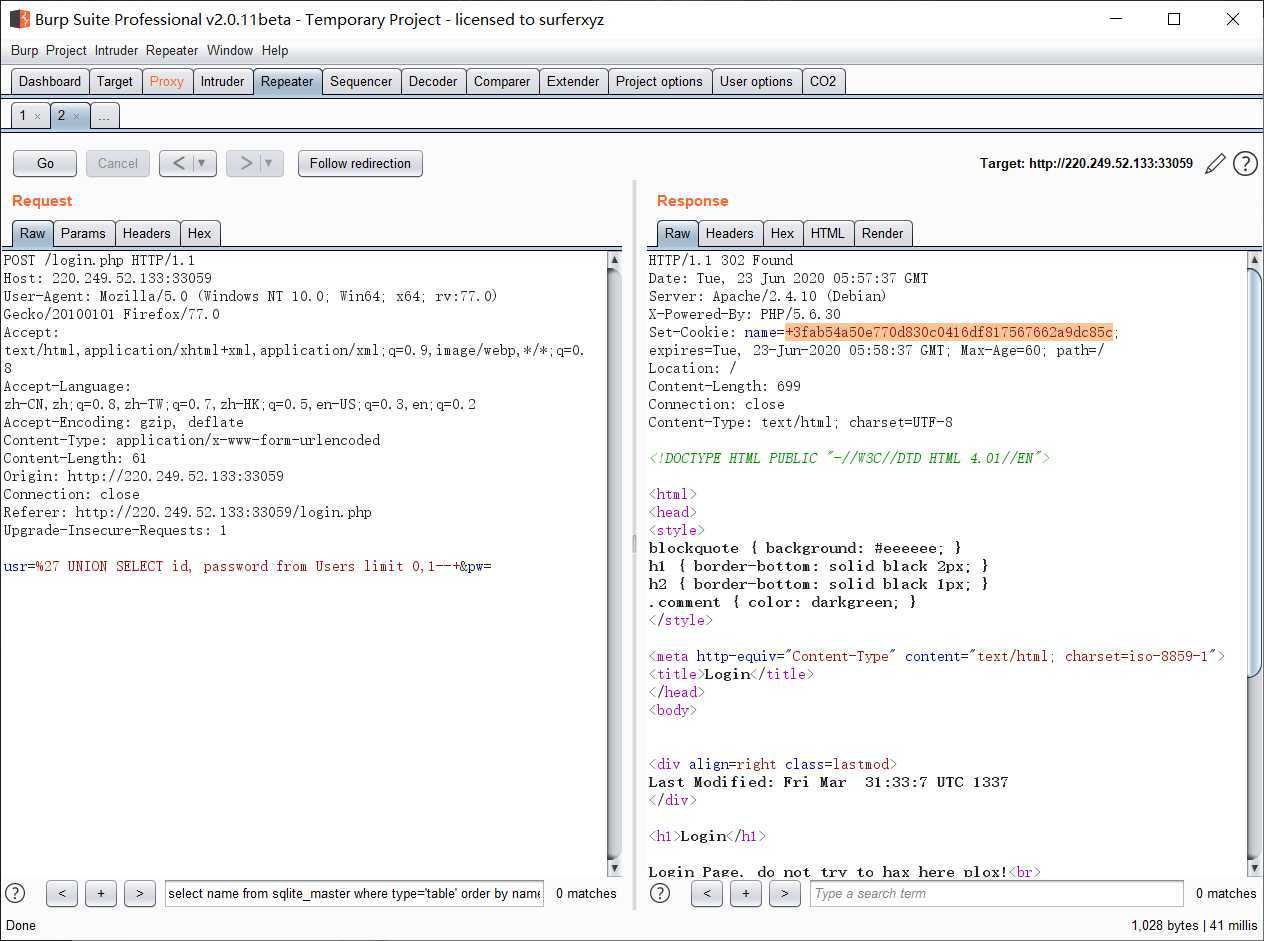This screenshot has width=1264, height=941.
Task: Open User options tab
Action: (756, 81)
